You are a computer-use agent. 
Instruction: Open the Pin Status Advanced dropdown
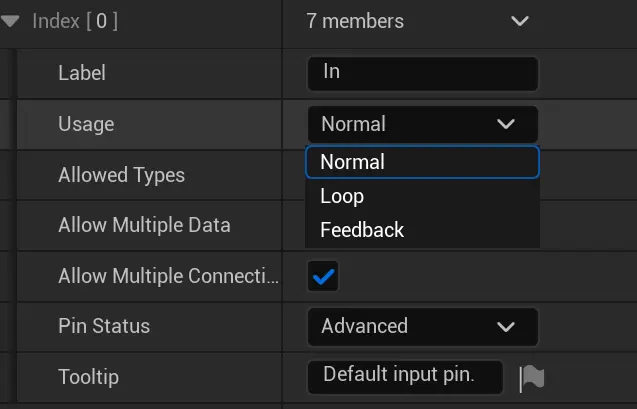click(x=422, y=326)
